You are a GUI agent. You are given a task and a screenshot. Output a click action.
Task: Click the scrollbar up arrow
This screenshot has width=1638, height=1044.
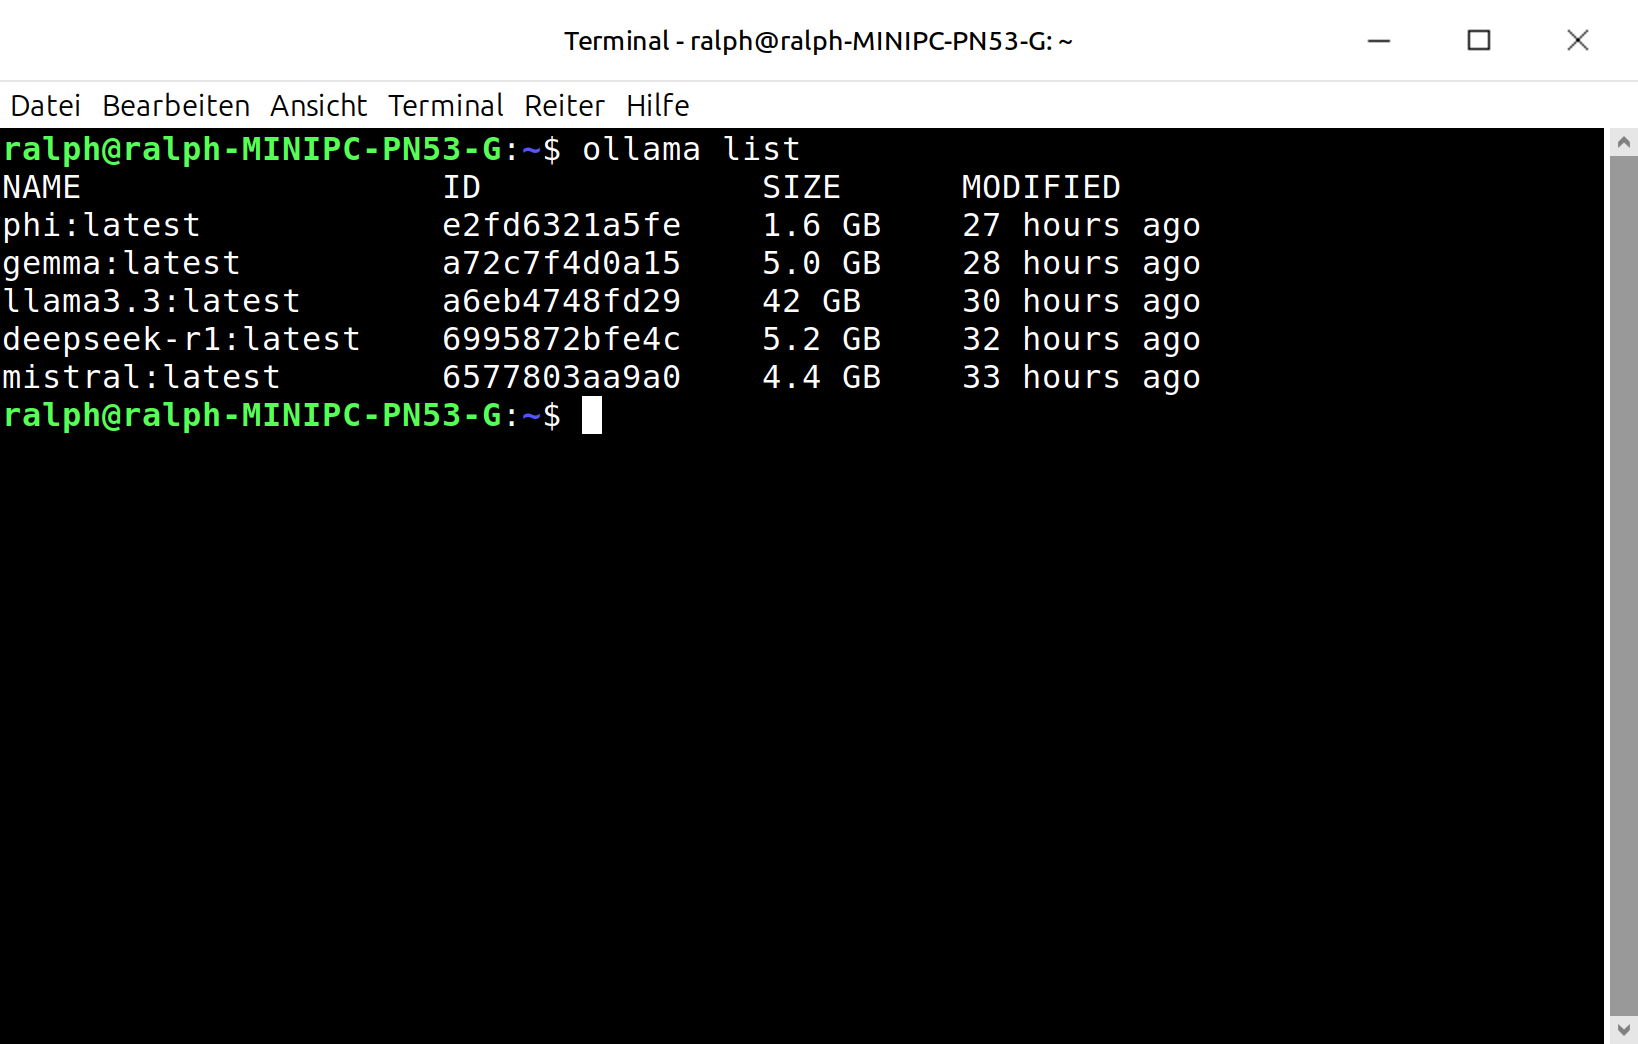(x=1623, y=142)
